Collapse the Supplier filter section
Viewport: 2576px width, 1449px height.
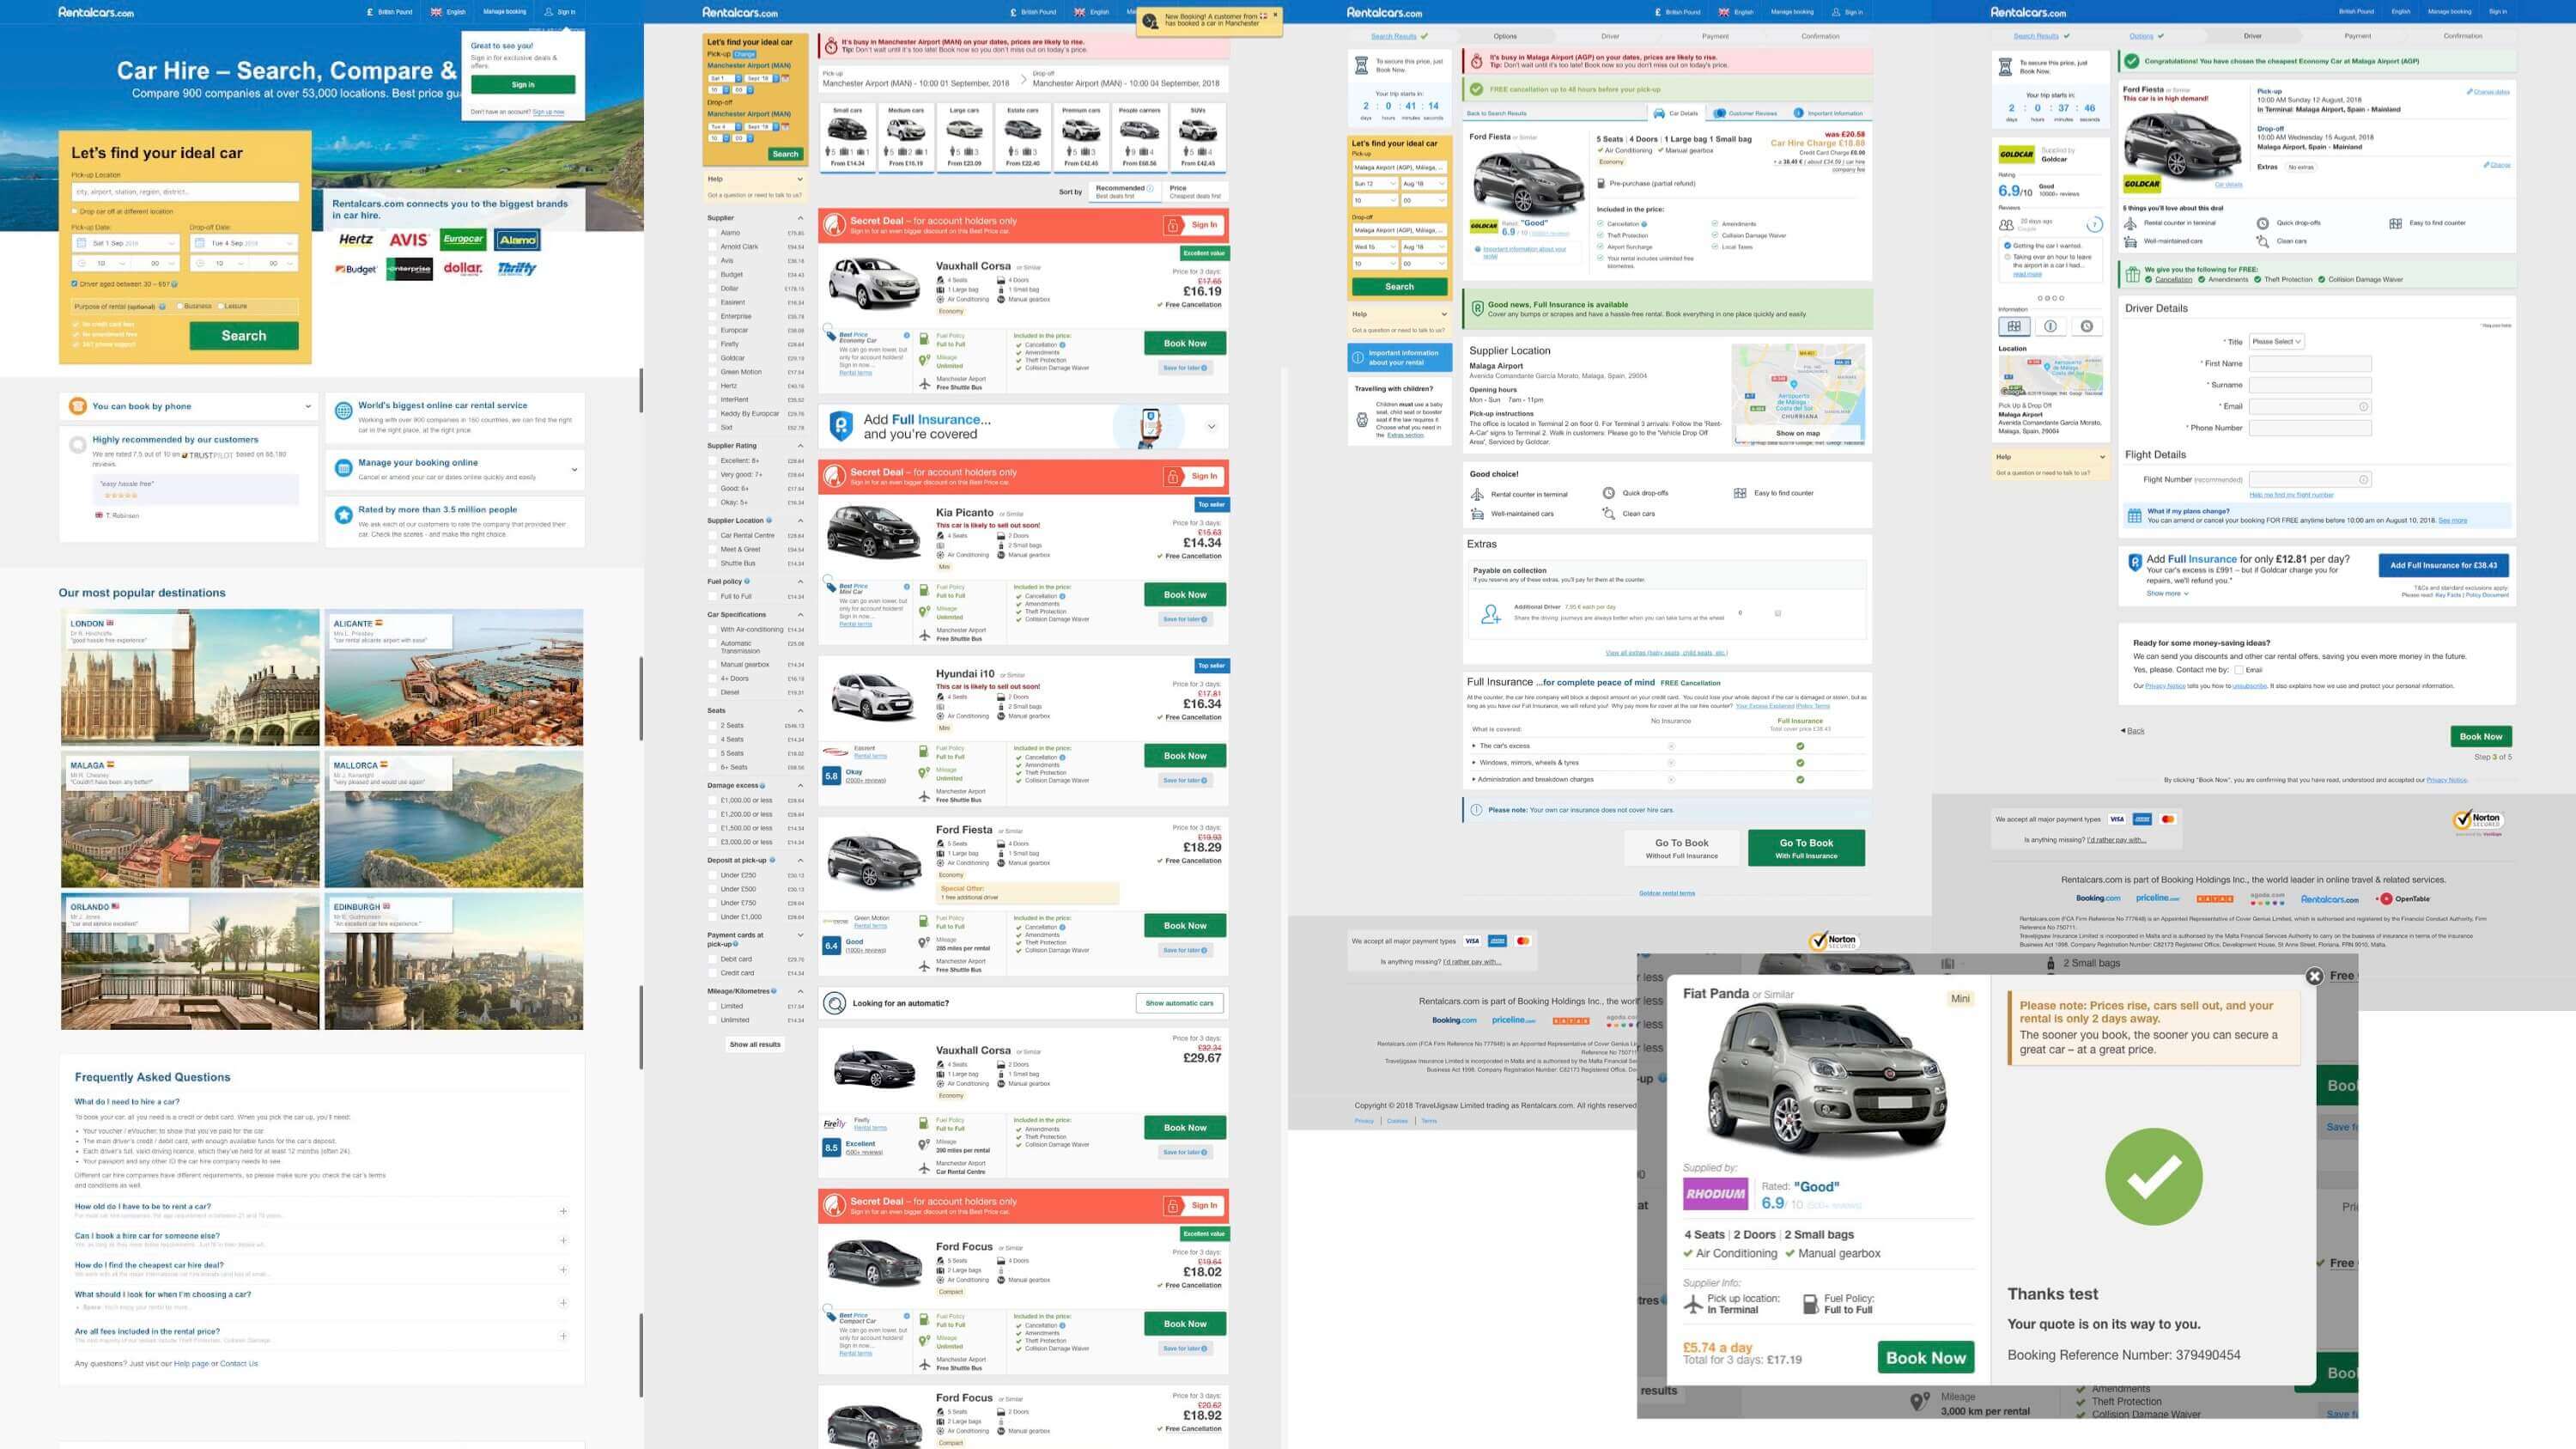[800, 218]
